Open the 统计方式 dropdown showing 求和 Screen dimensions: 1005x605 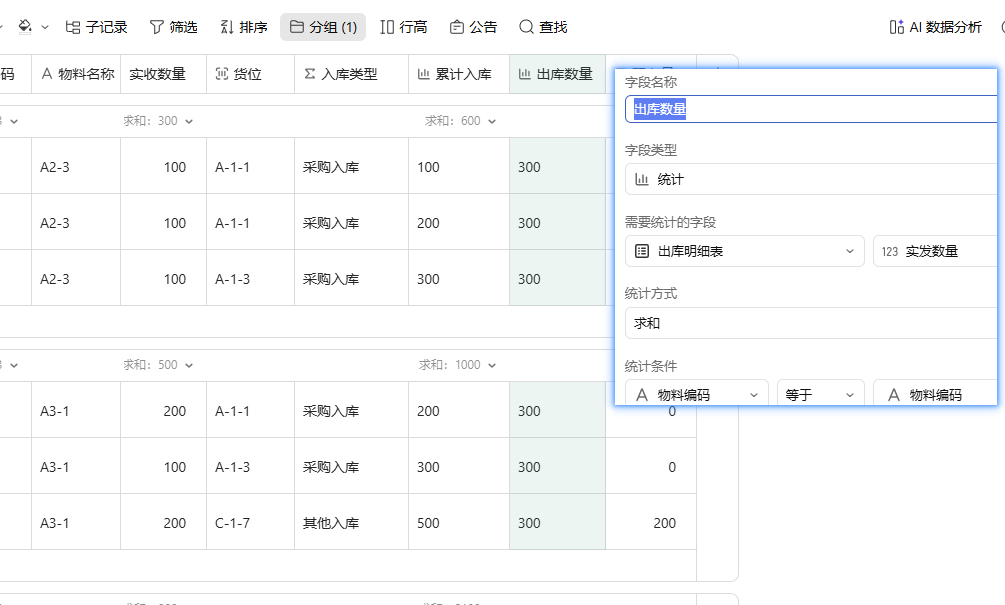click(811, 323)
